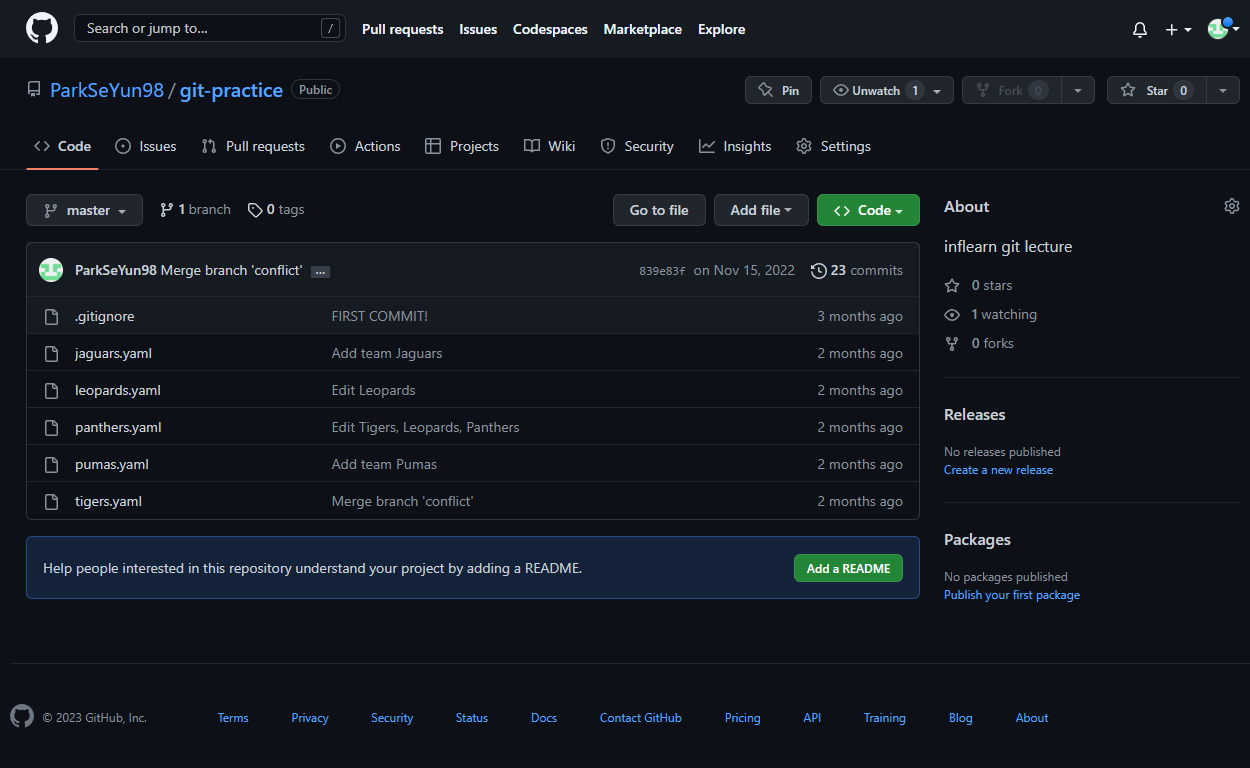
Task: Open the Star lists dropdown arrow
Action: (1223, 90)
